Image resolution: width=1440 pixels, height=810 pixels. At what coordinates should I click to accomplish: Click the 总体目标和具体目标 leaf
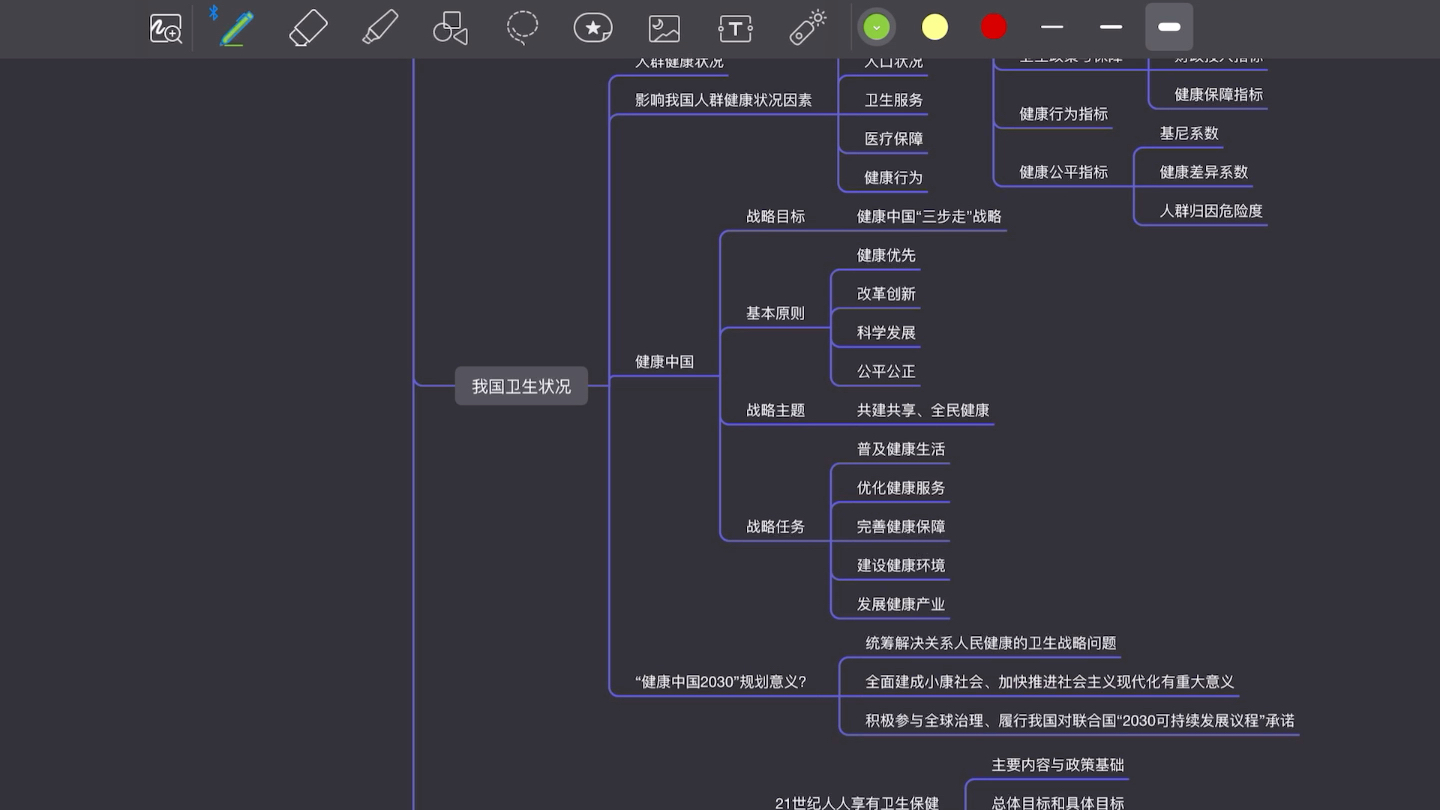(x=1058, y=802)
